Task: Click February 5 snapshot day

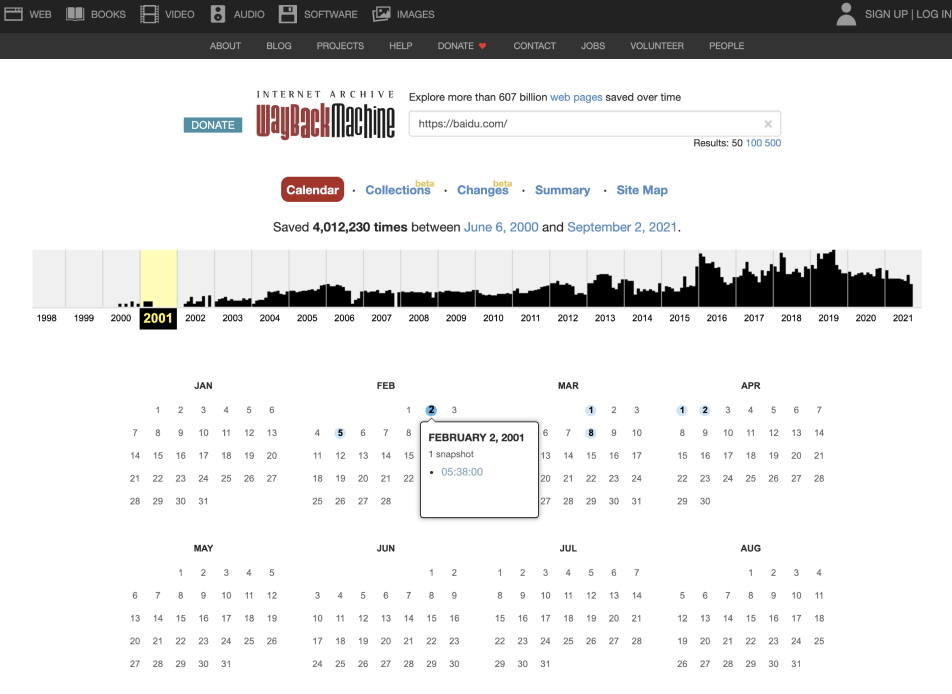Action: tap(340, 433)
